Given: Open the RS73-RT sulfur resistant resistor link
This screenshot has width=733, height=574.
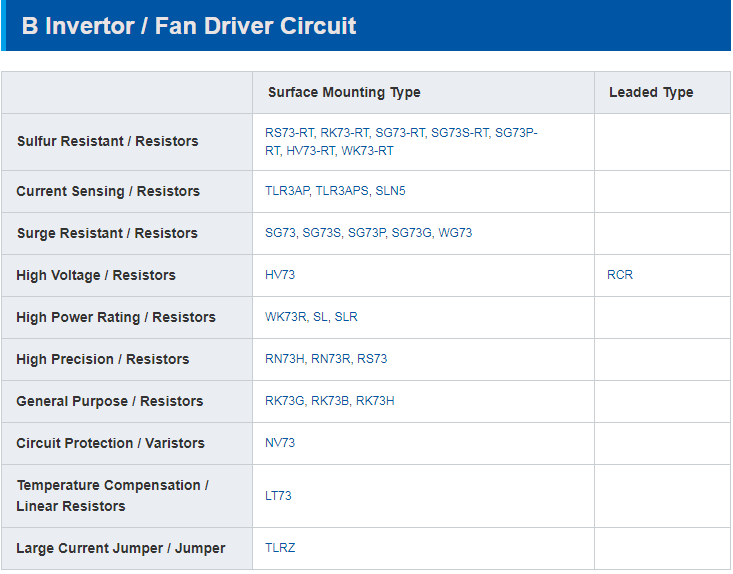Looking at the screenshot, I should (x=290, y=132).
